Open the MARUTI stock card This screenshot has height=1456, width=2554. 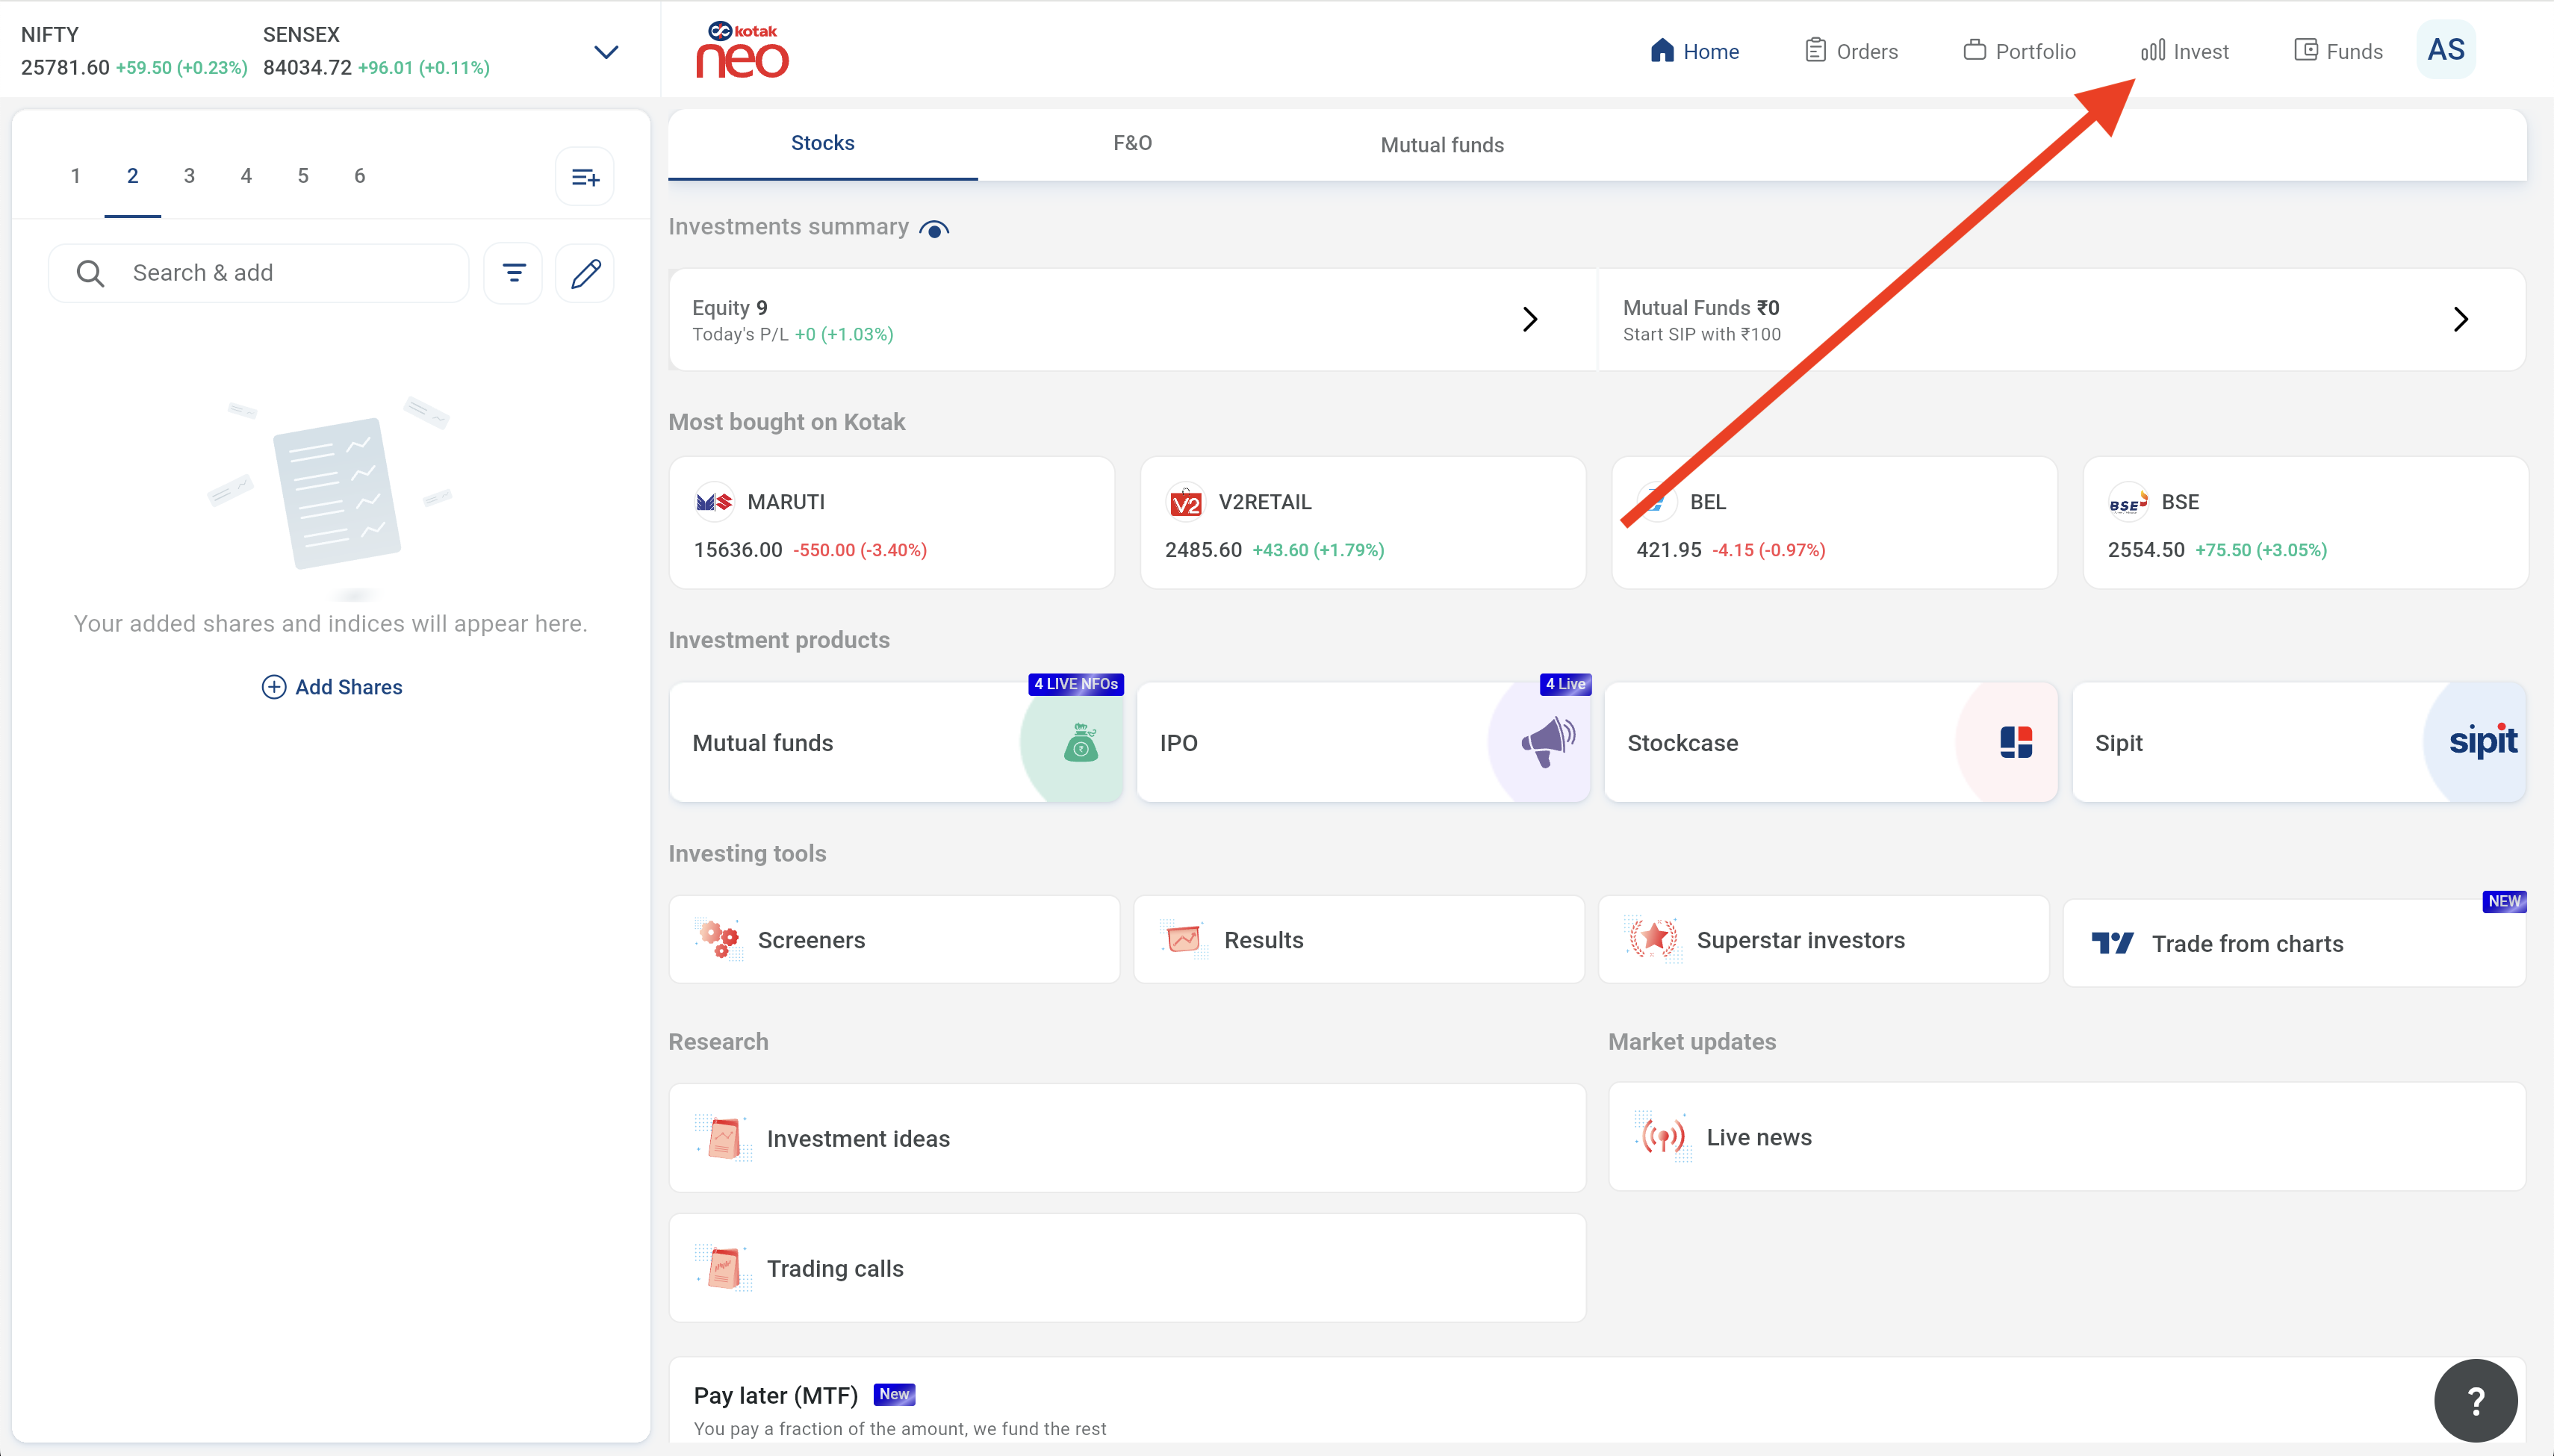pyautogui.click(x=891, y=523)
